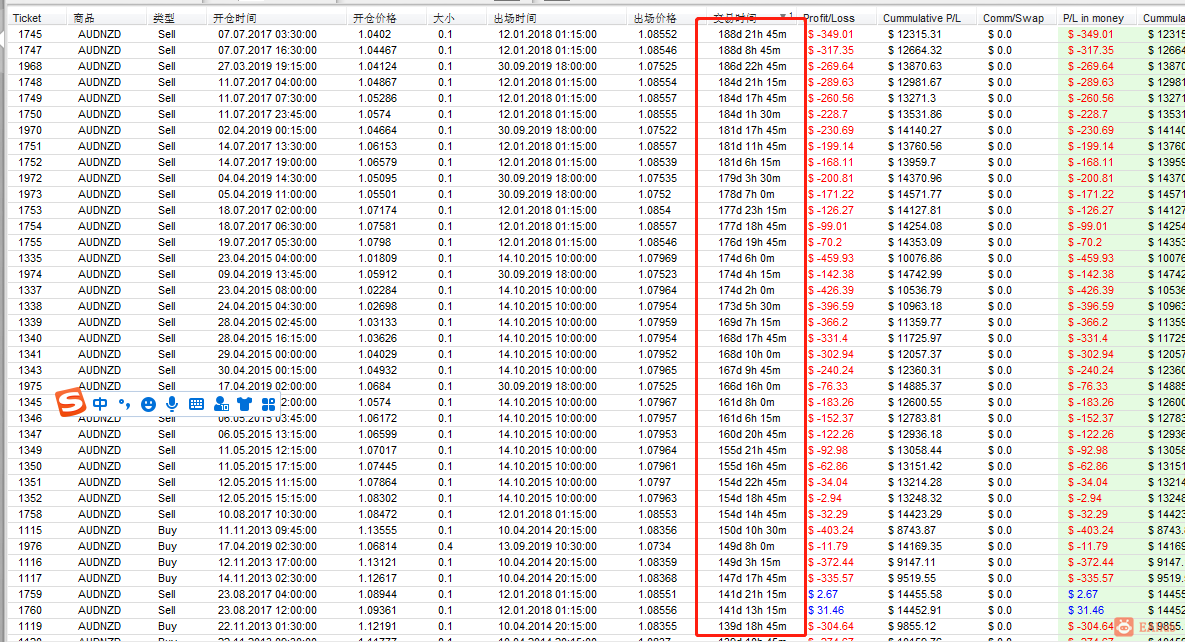Open the user account icon on IME bar
Screen dimensions: 1185x642
pos(221,404)
